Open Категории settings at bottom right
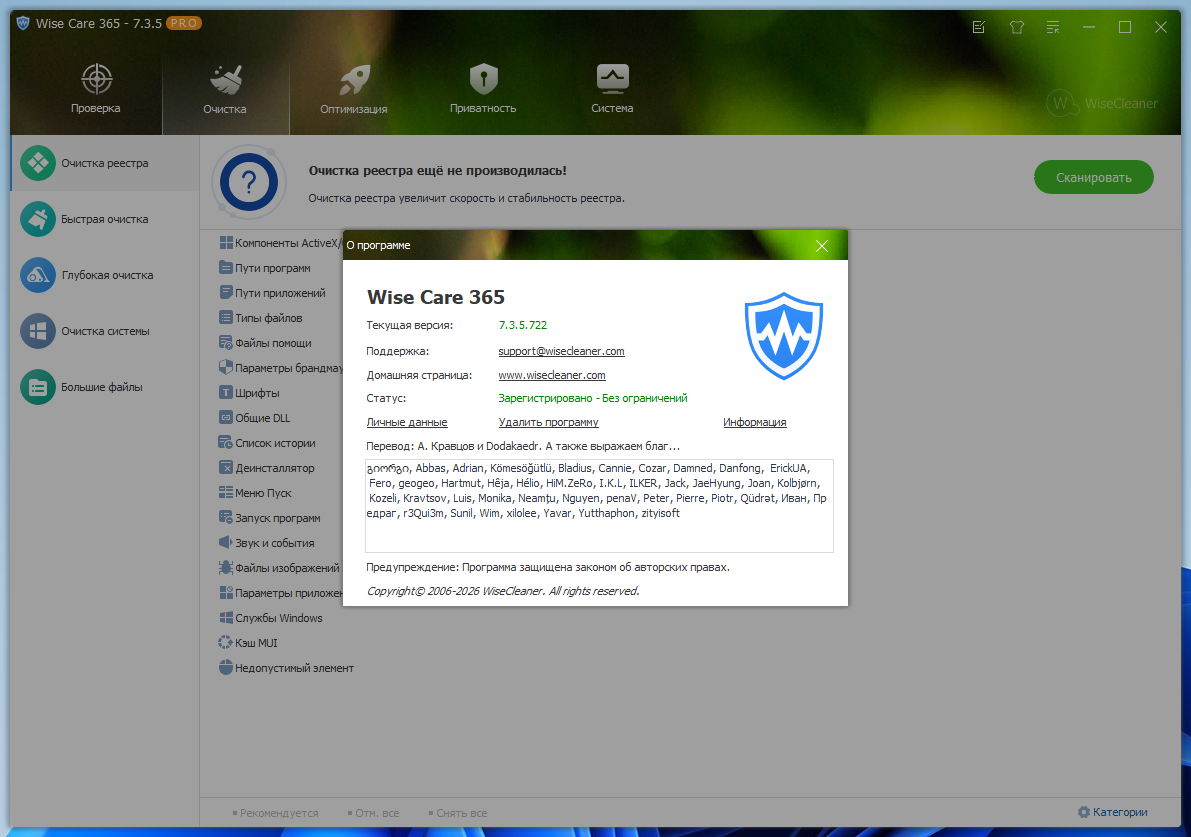 (1113, 812)
